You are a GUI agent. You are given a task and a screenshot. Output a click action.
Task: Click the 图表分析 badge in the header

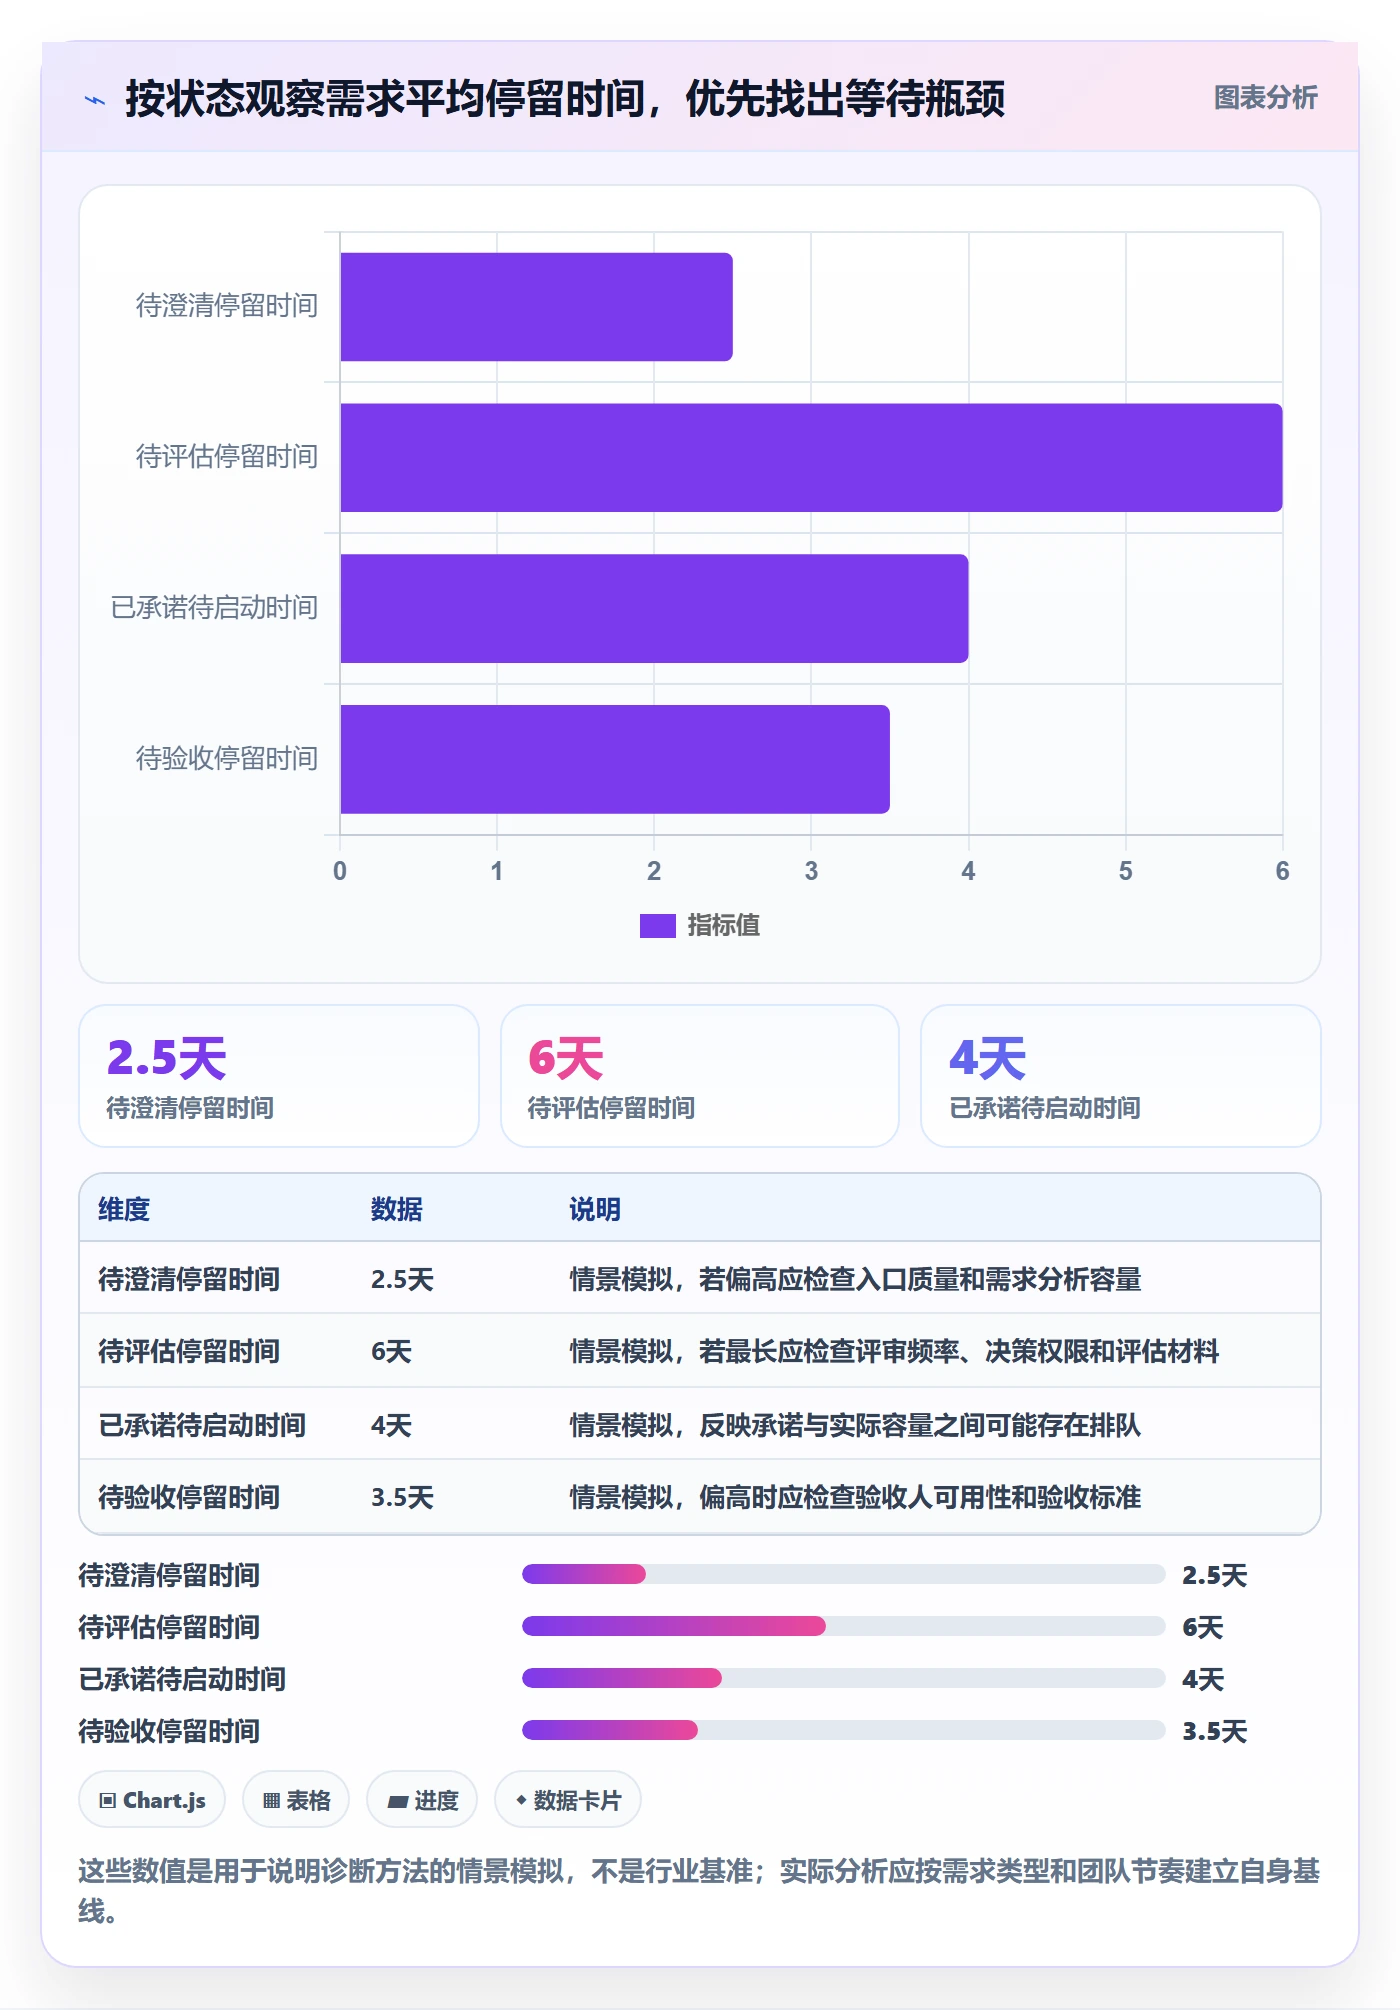coord(1265,97)
